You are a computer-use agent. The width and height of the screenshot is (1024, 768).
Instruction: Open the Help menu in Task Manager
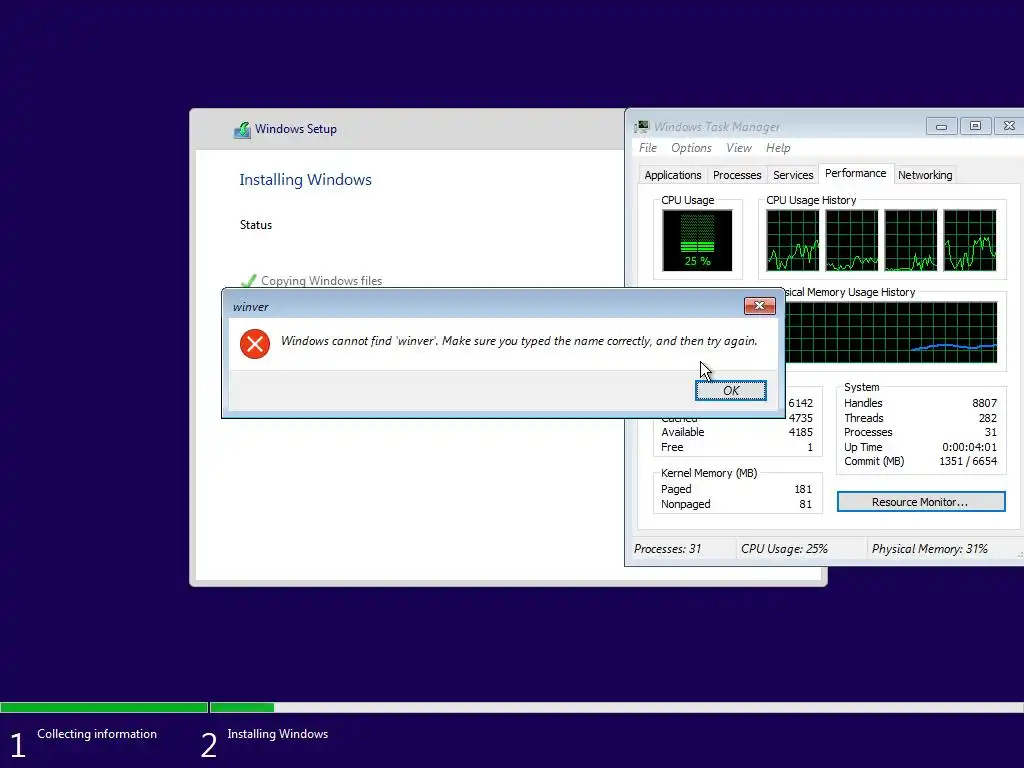(778, 148)
